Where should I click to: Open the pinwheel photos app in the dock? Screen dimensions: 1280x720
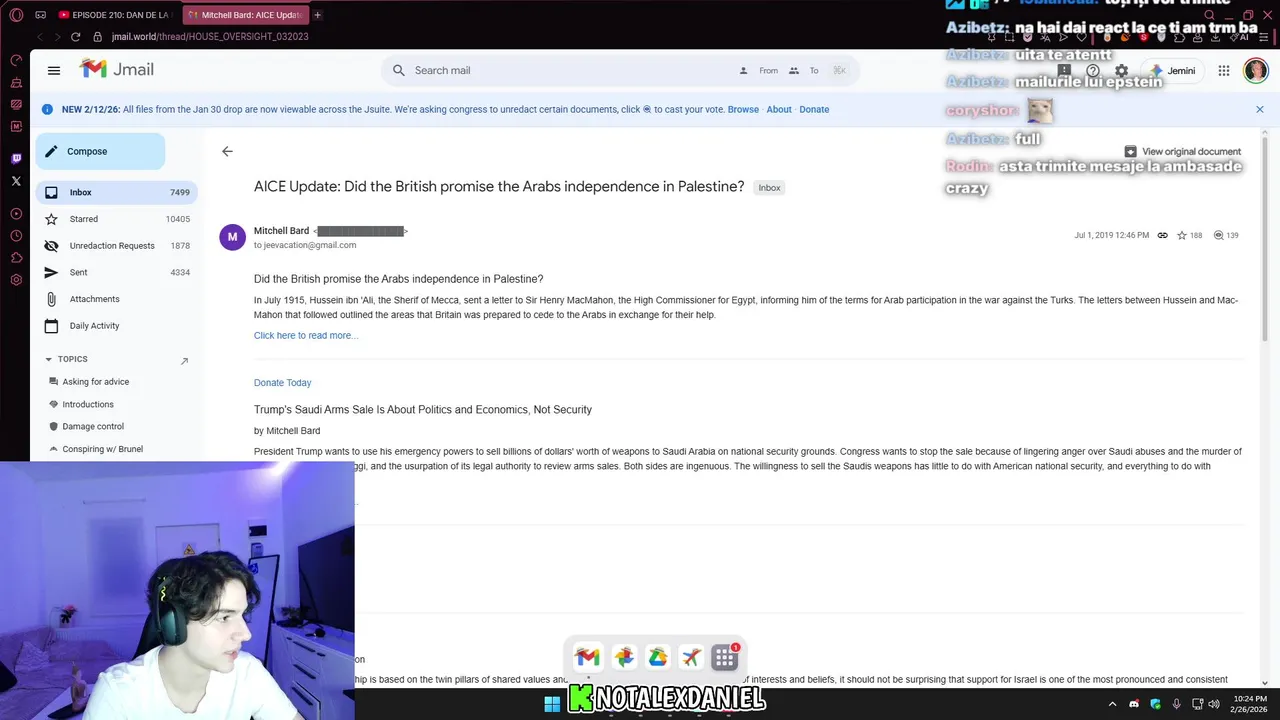click(x=623, y=657)
